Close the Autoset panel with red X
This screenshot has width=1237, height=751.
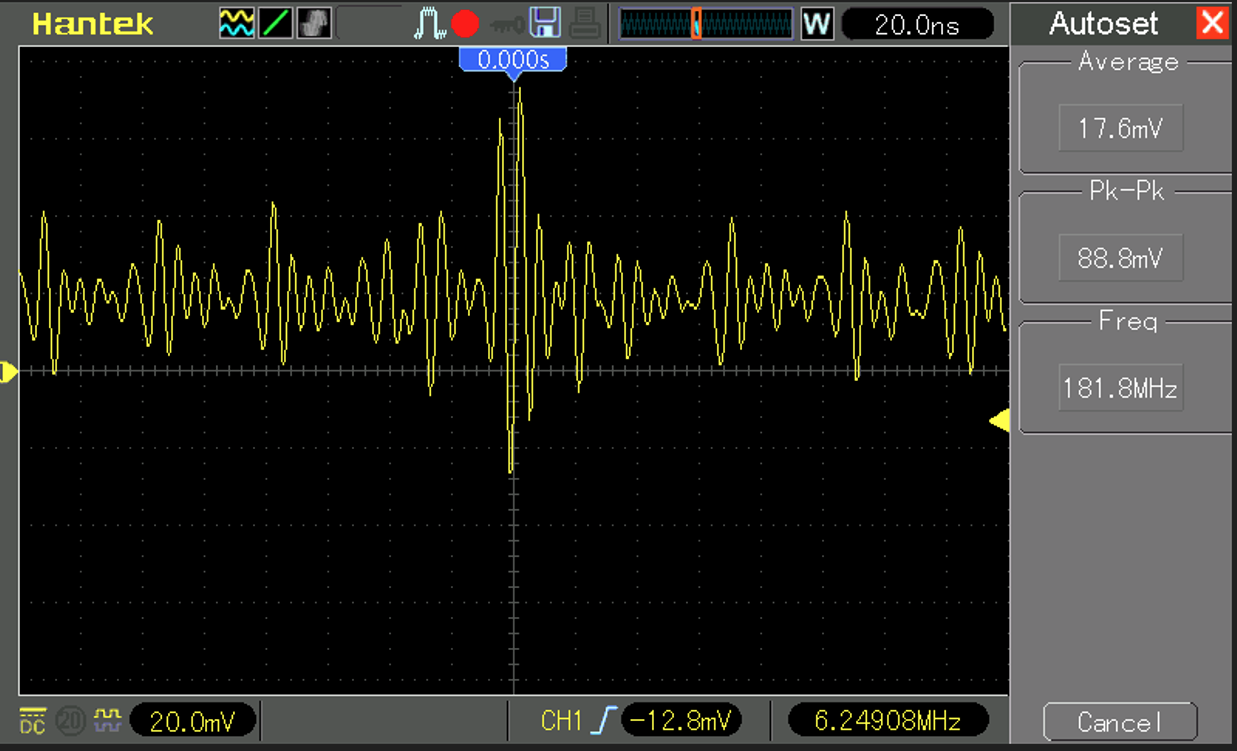coord(1212,22)
